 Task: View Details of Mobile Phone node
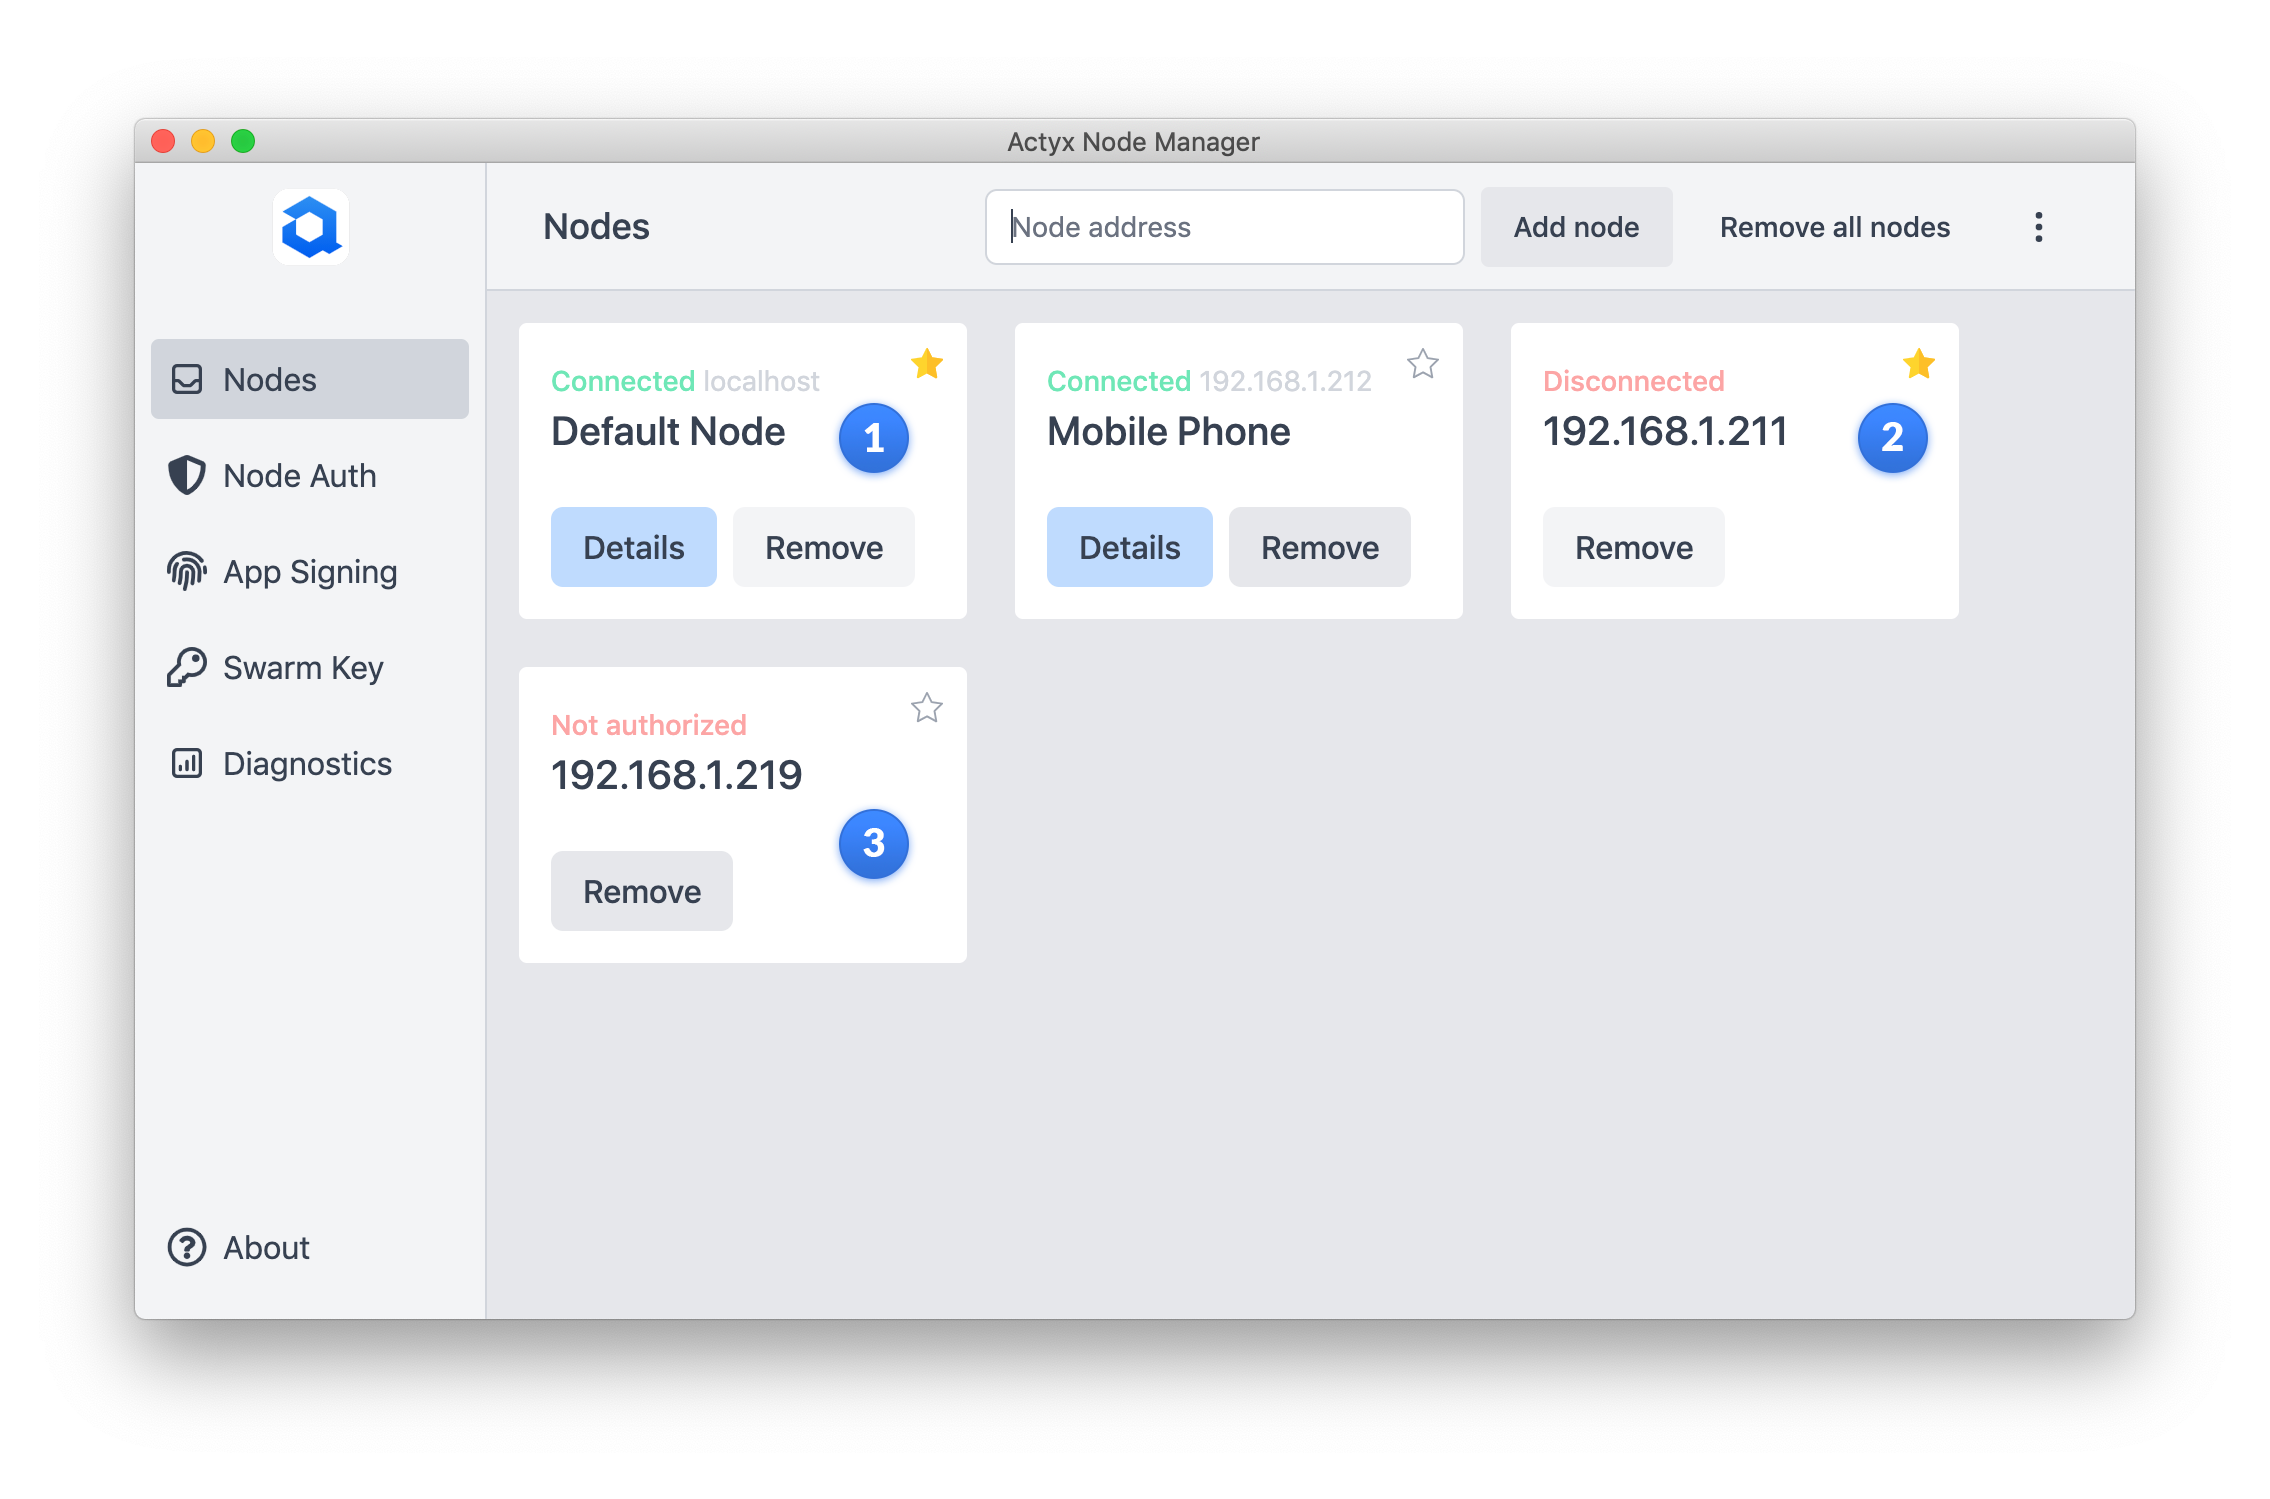(x=1129, y=547)
